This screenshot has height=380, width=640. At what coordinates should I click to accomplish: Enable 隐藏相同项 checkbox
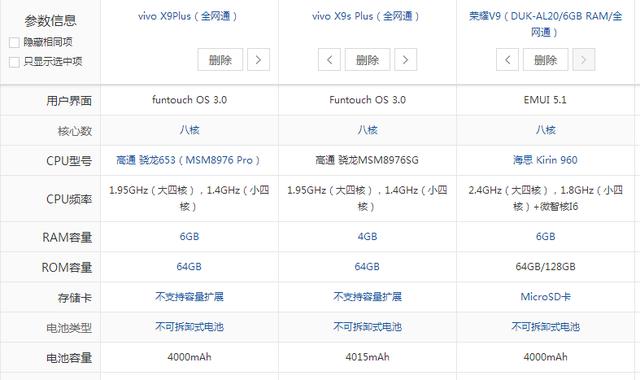point(14,42)
